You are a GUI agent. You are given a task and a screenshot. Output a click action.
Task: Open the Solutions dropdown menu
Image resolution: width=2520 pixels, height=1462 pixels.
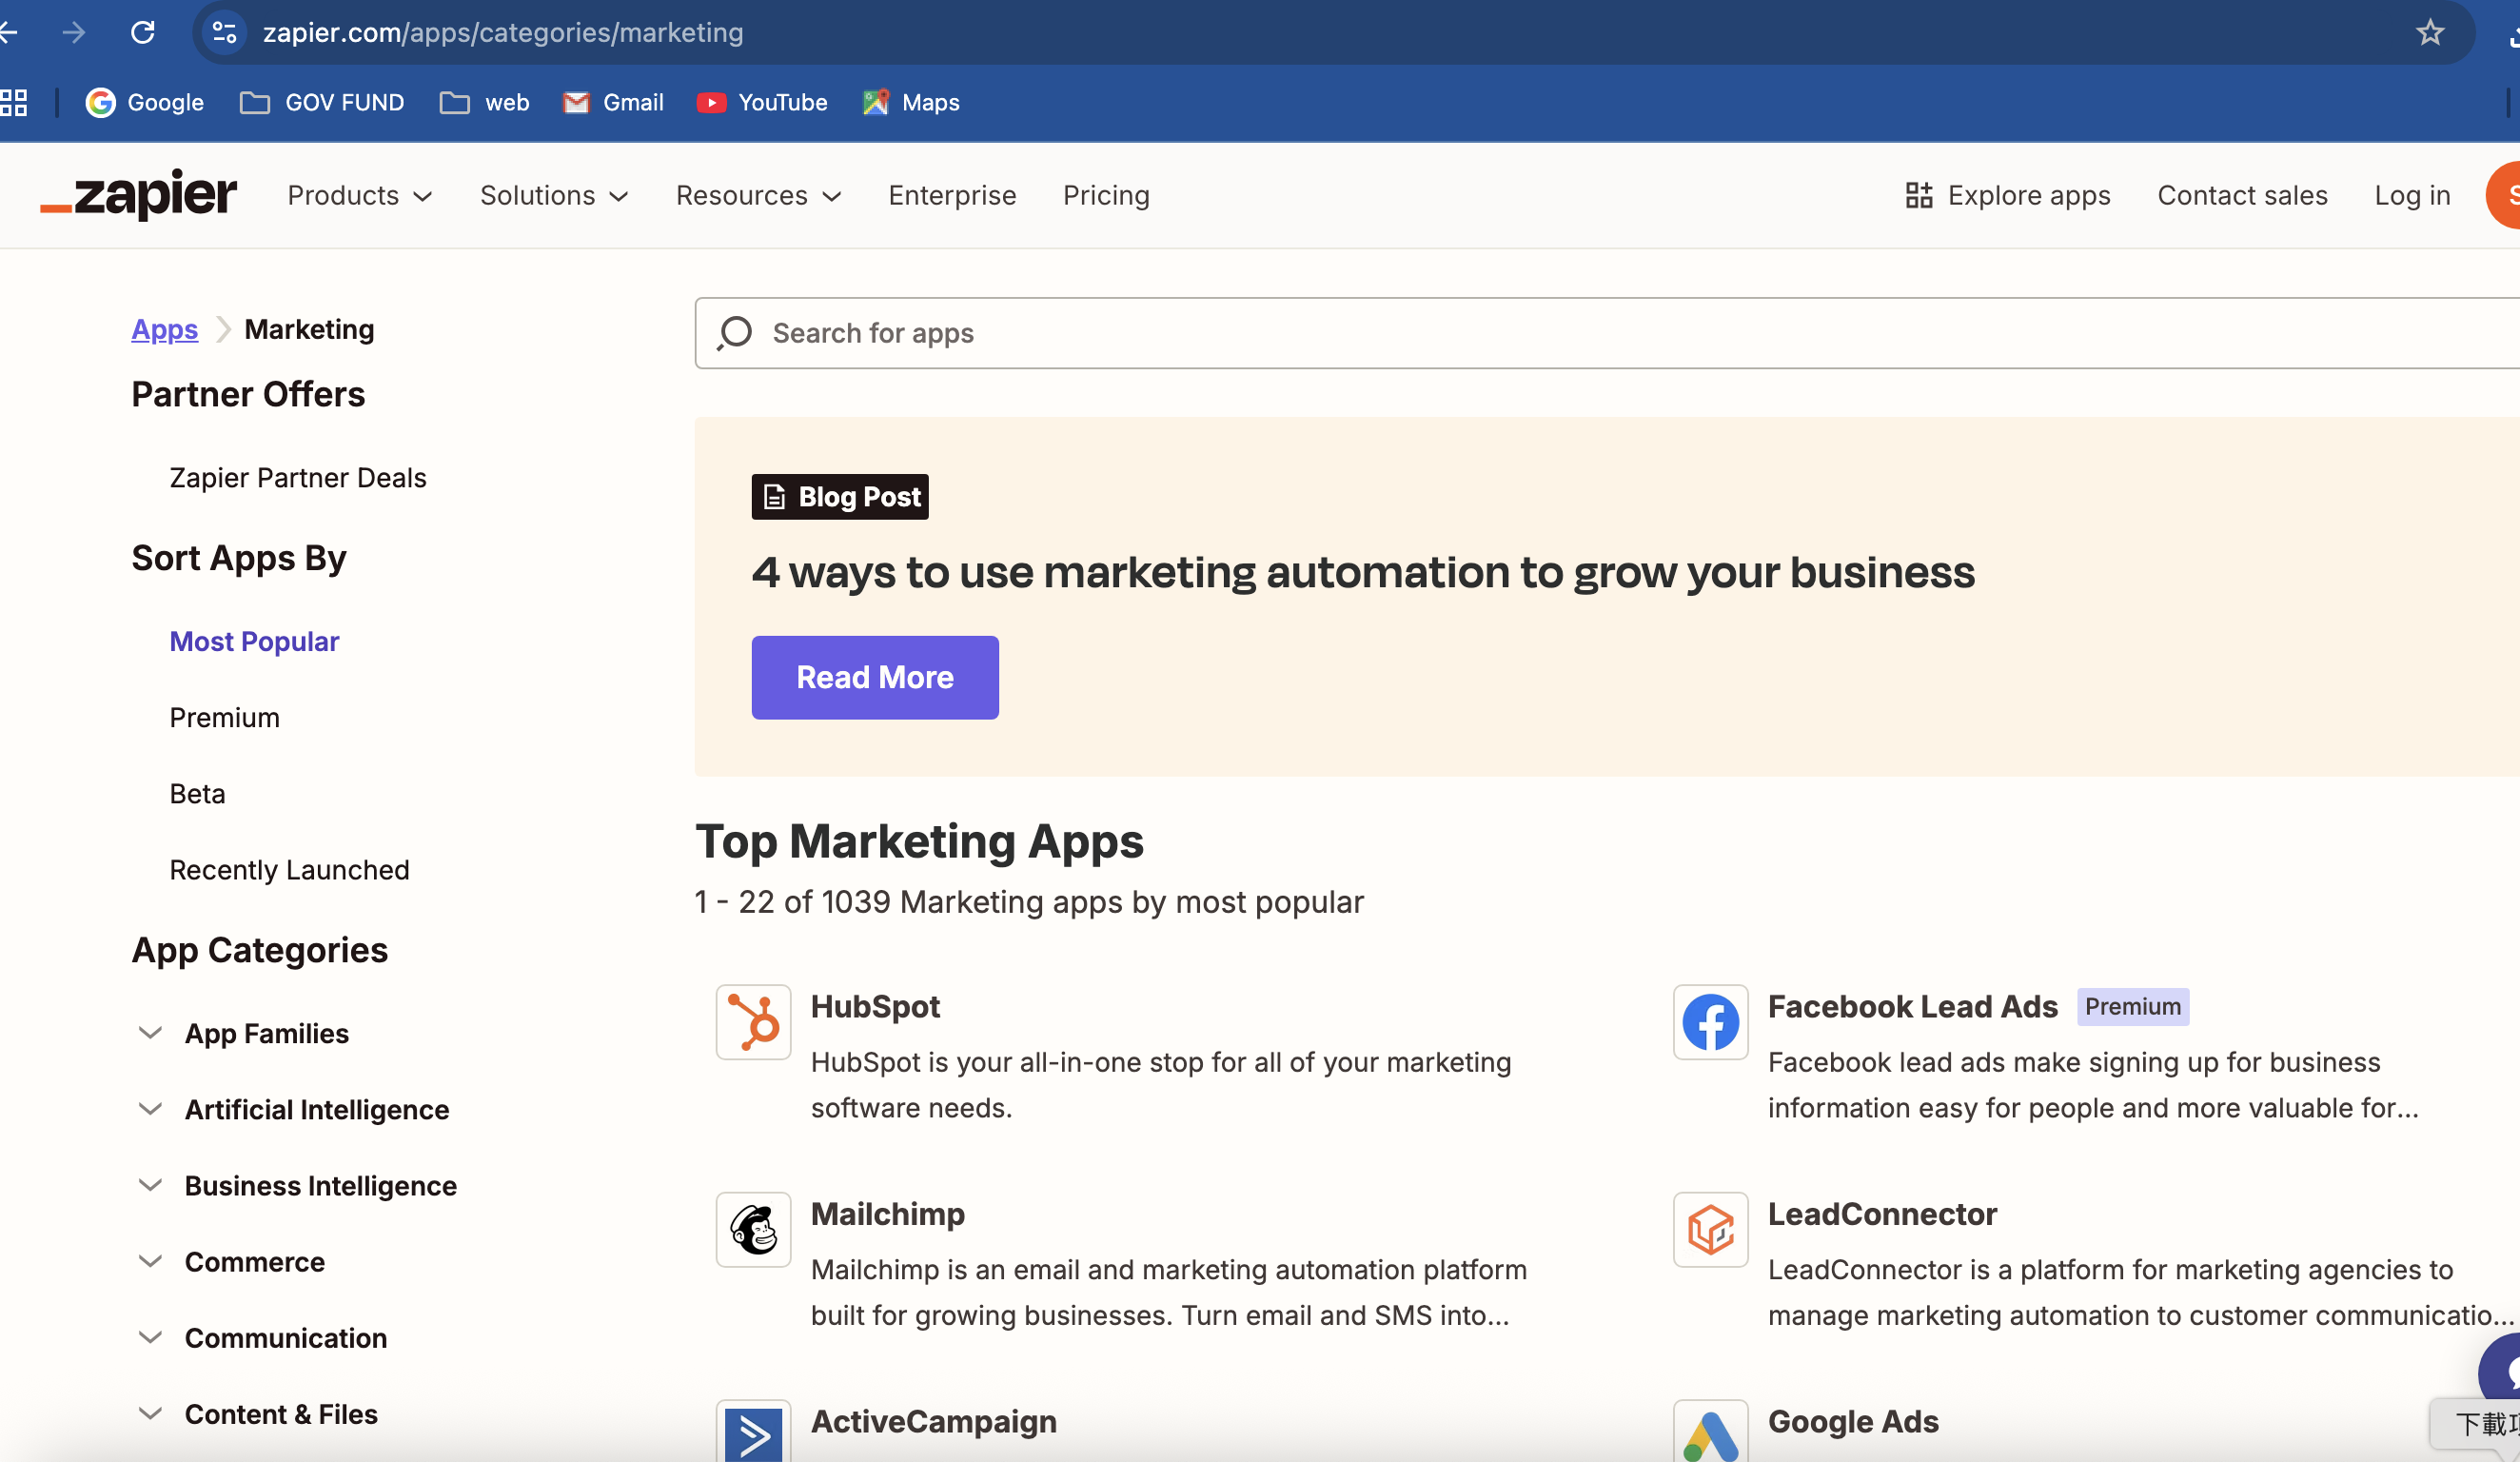tap(553, 195)
